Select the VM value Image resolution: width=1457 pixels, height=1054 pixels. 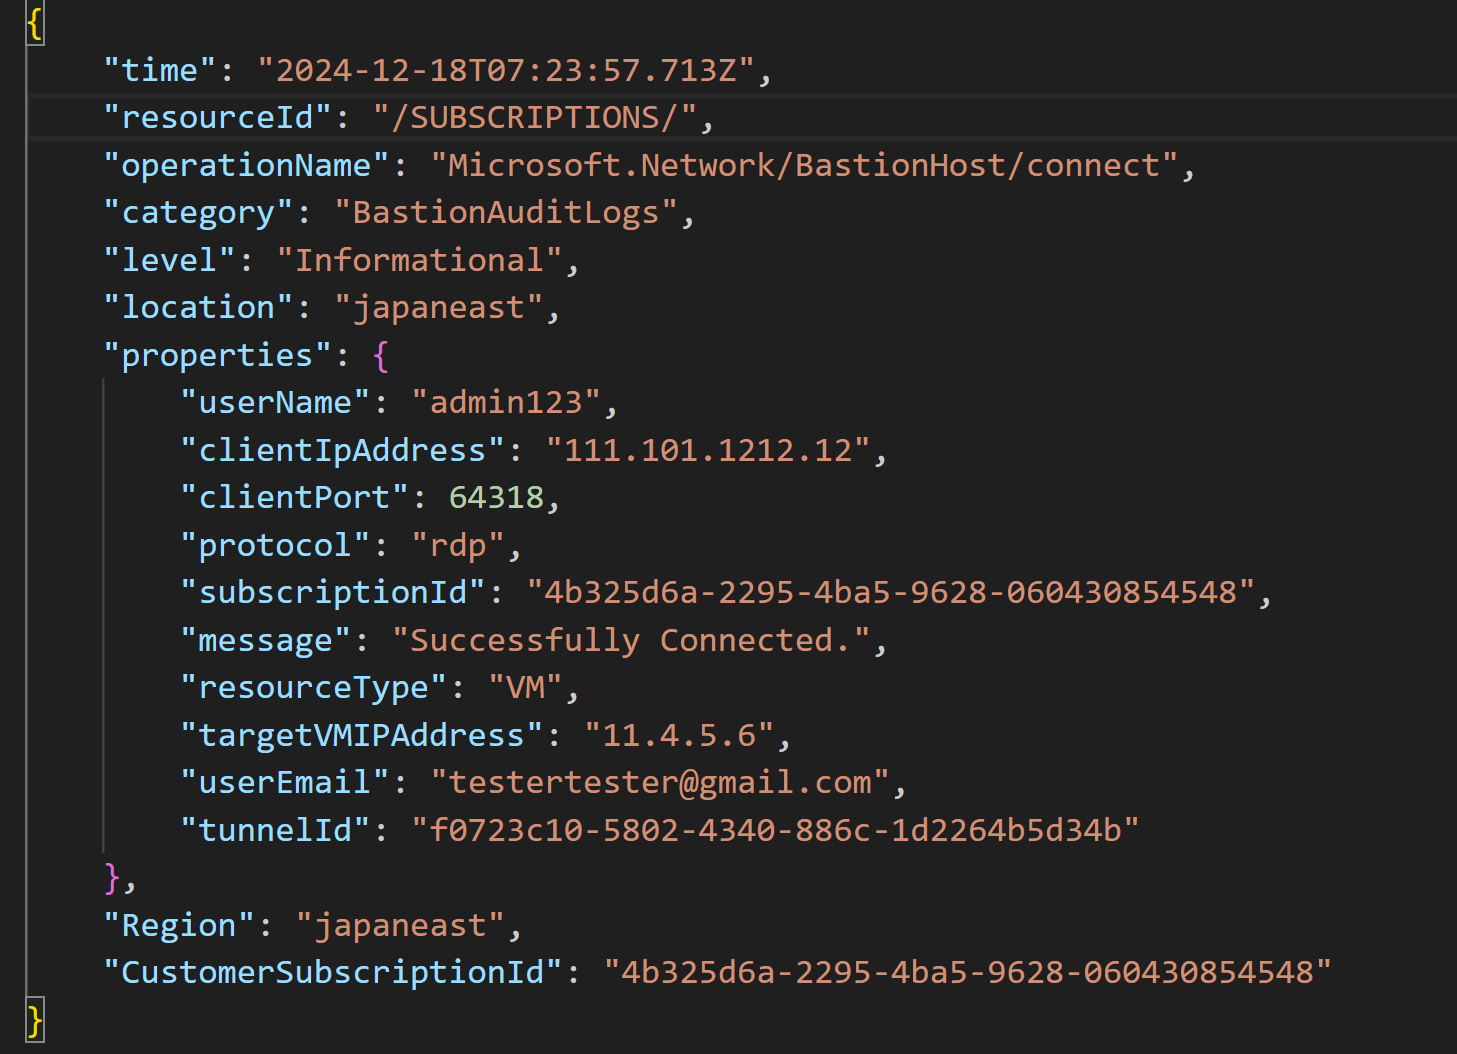[526, 688]
